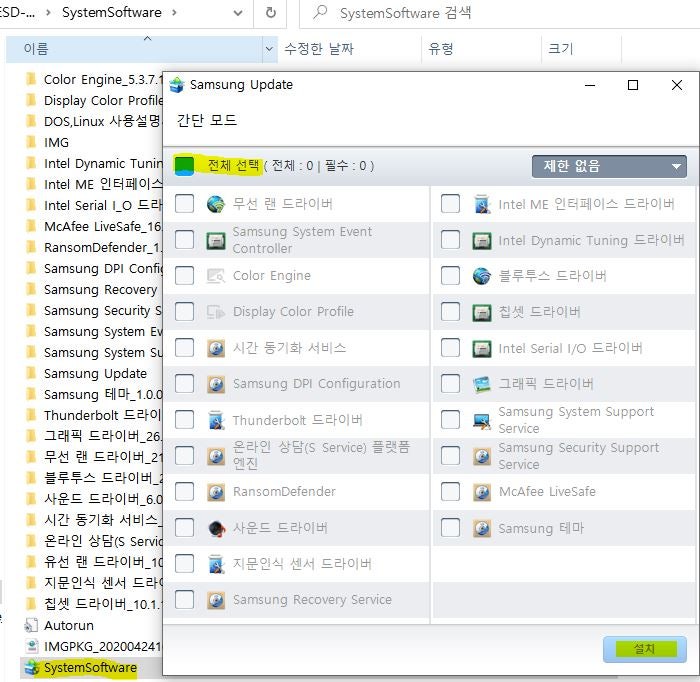This screenshot has width=700, height=682.
Task: Click the search magnifier icon in Explorer
Action: [x=320, y=12]
